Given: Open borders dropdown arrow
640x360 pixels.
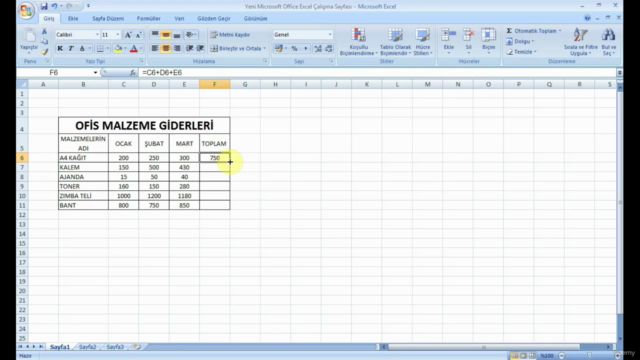Looking at the screenshot, I should click(x=107, y=48).
